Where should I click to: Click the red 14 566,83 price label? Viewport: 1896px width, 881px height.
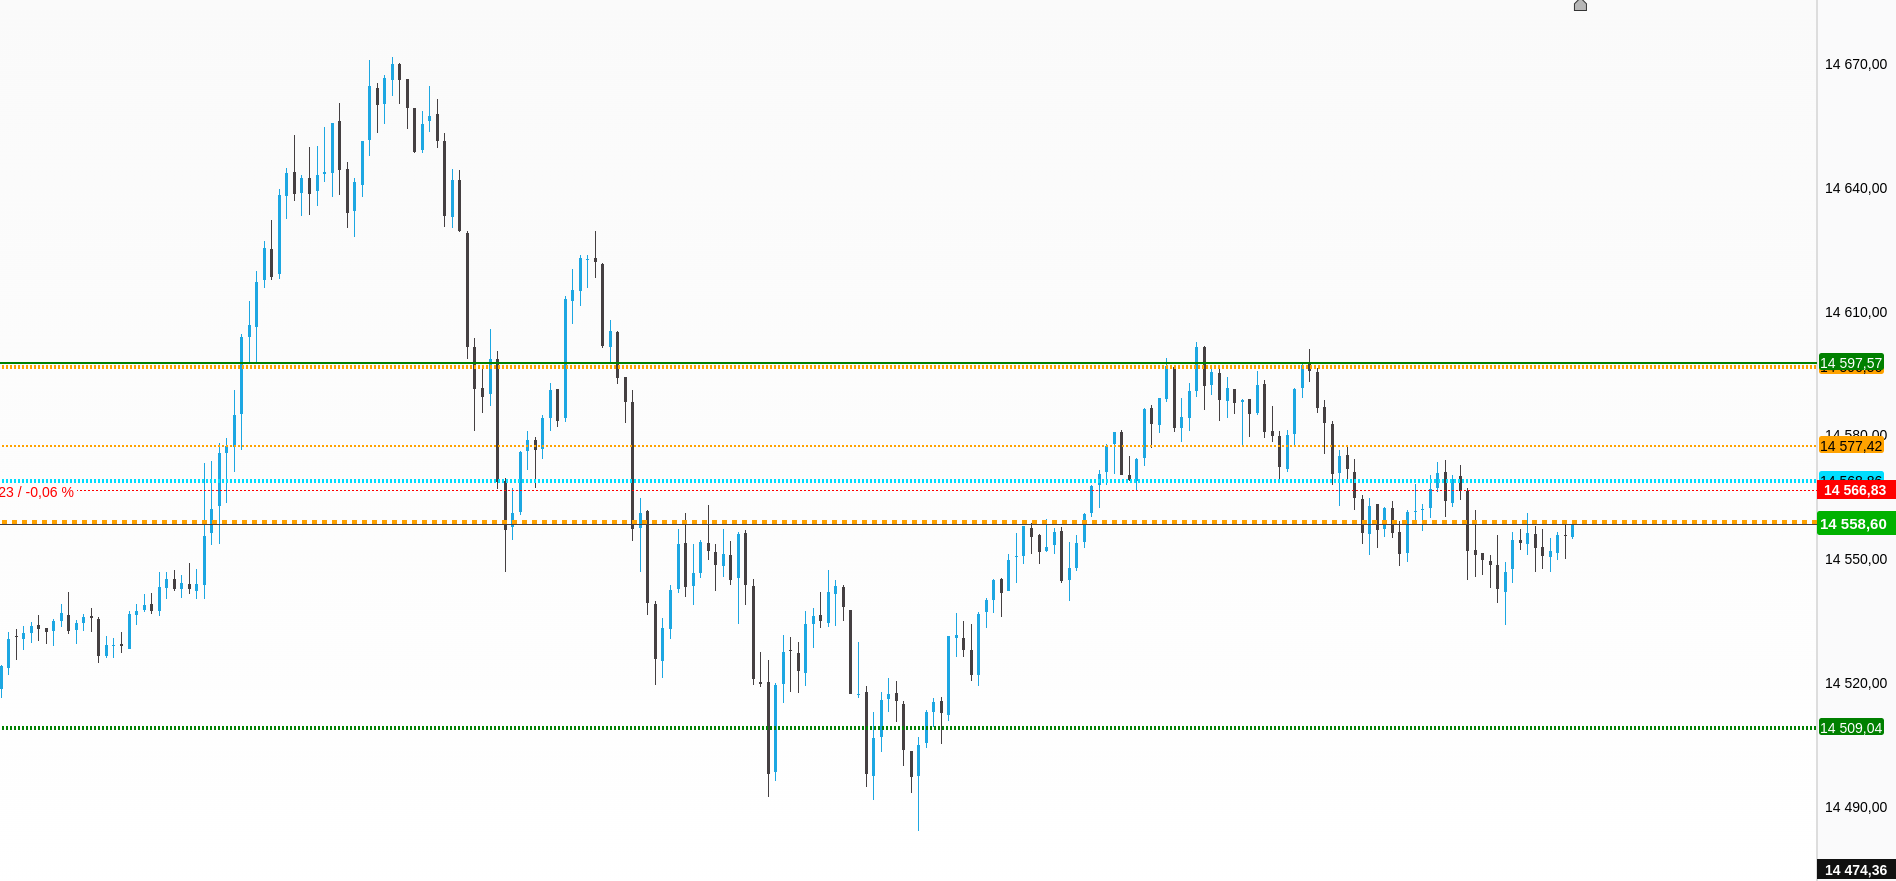pyautogui.click(x=1854, y=490)
